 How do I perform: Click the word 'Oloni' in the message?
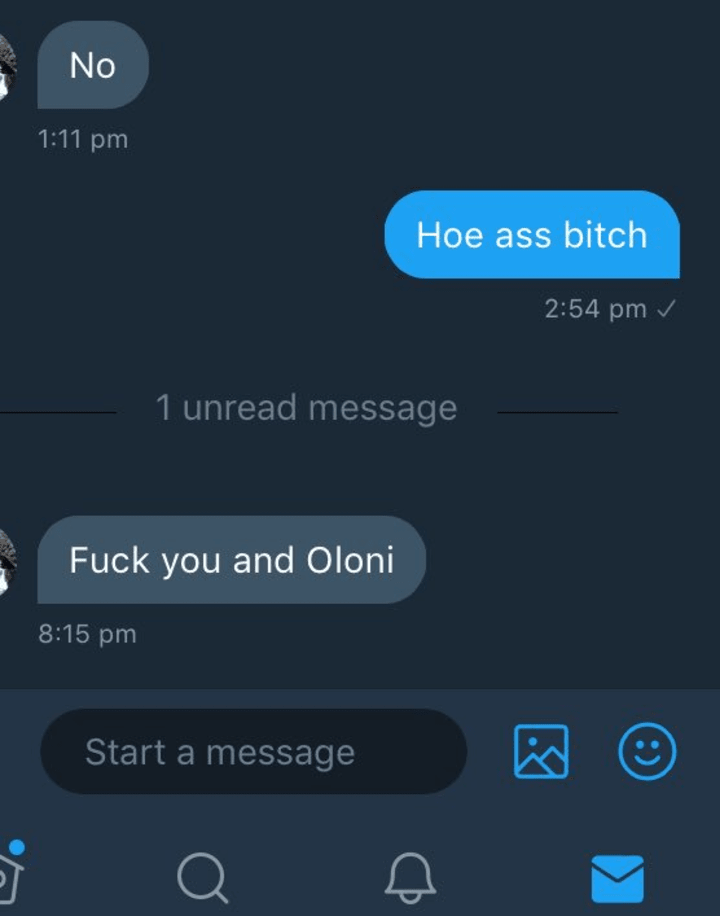[x=350, y=560]
